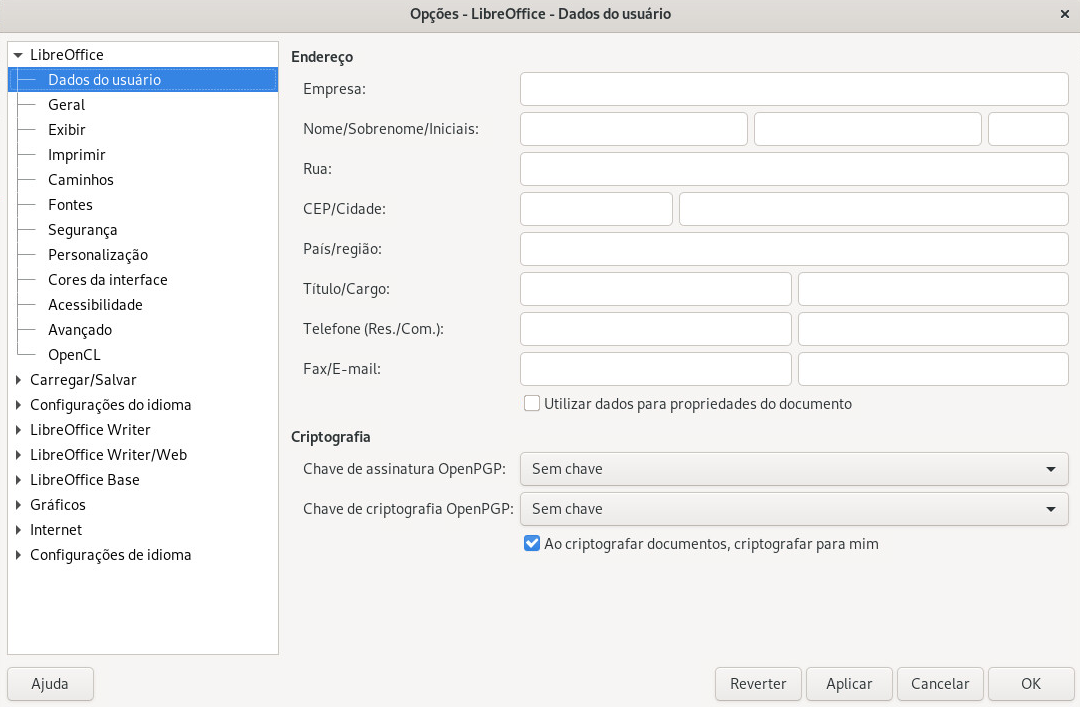Open Chave de assinatura OpenPGP dropdown
Screen dimensions: 1080x707
pos(794,469)
